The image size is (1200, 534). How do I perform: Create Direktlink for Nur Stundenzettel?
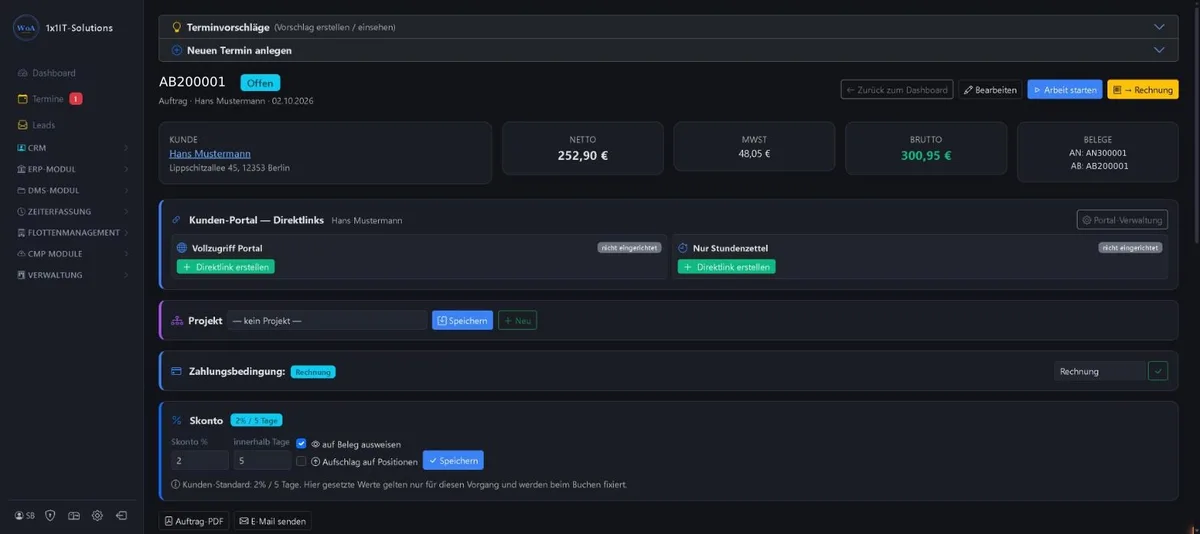tap(726, 267)
